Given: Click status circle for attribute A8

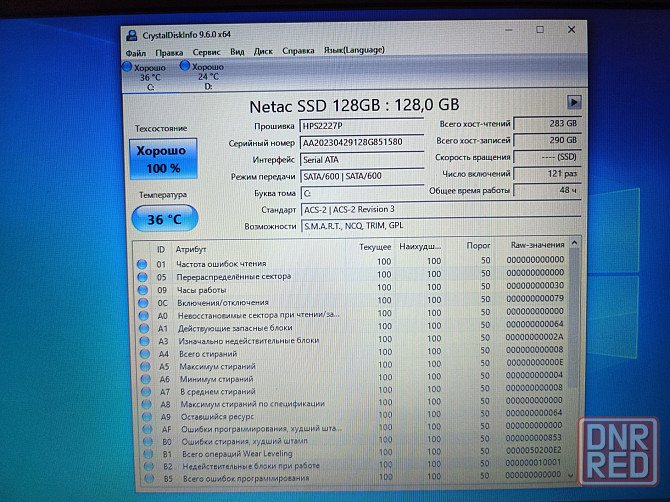Looking at the screenshot, I should coord(147,404).
